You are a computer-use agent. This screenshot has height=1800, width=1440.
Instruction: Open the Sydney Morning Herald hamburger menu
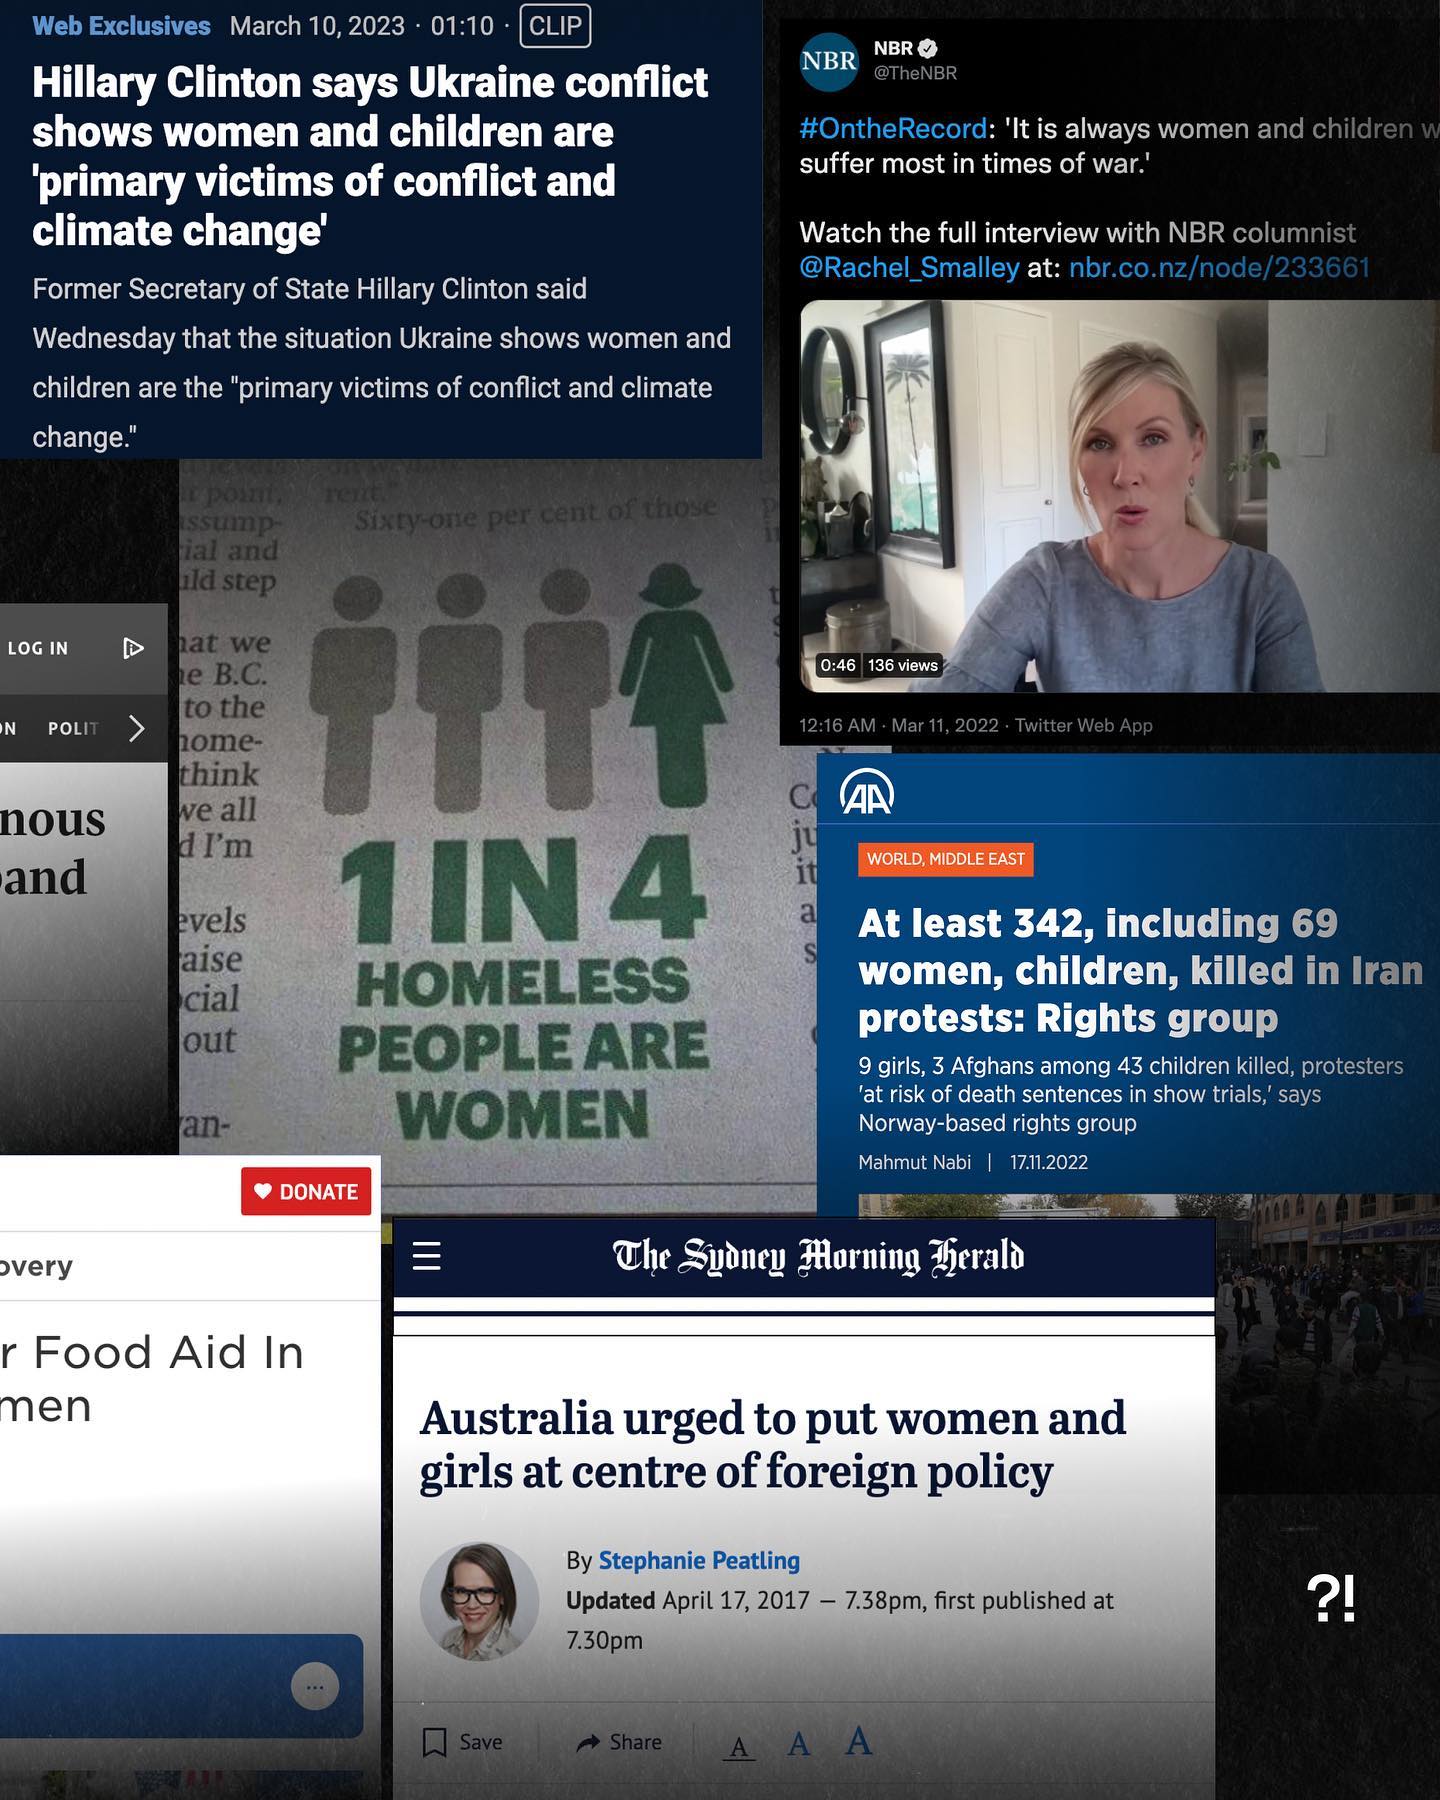pyautogui.click(x=427, y=1256)
